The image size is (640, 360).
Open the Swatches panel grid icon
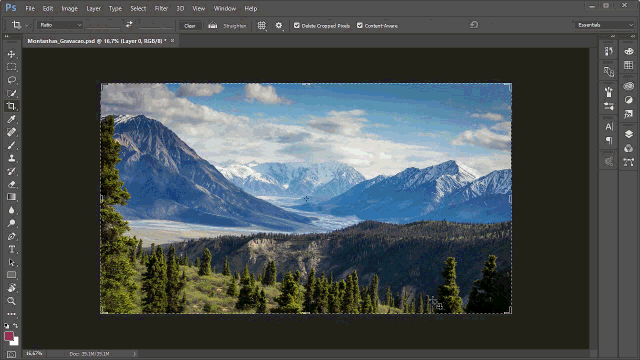tap(629, 65)
